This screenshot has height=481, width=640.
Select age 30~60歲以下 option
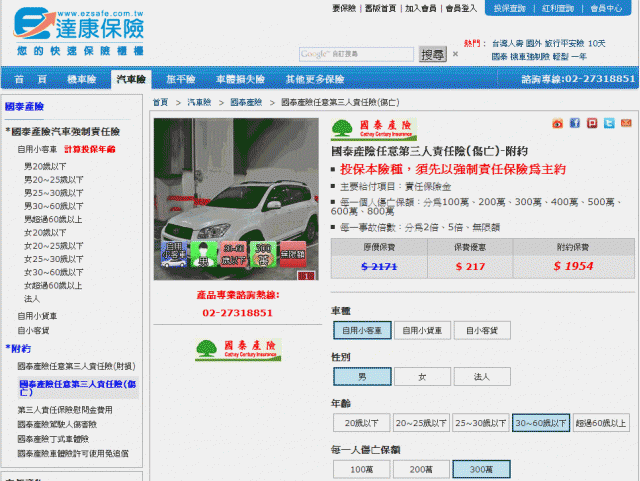pos(540,423)
